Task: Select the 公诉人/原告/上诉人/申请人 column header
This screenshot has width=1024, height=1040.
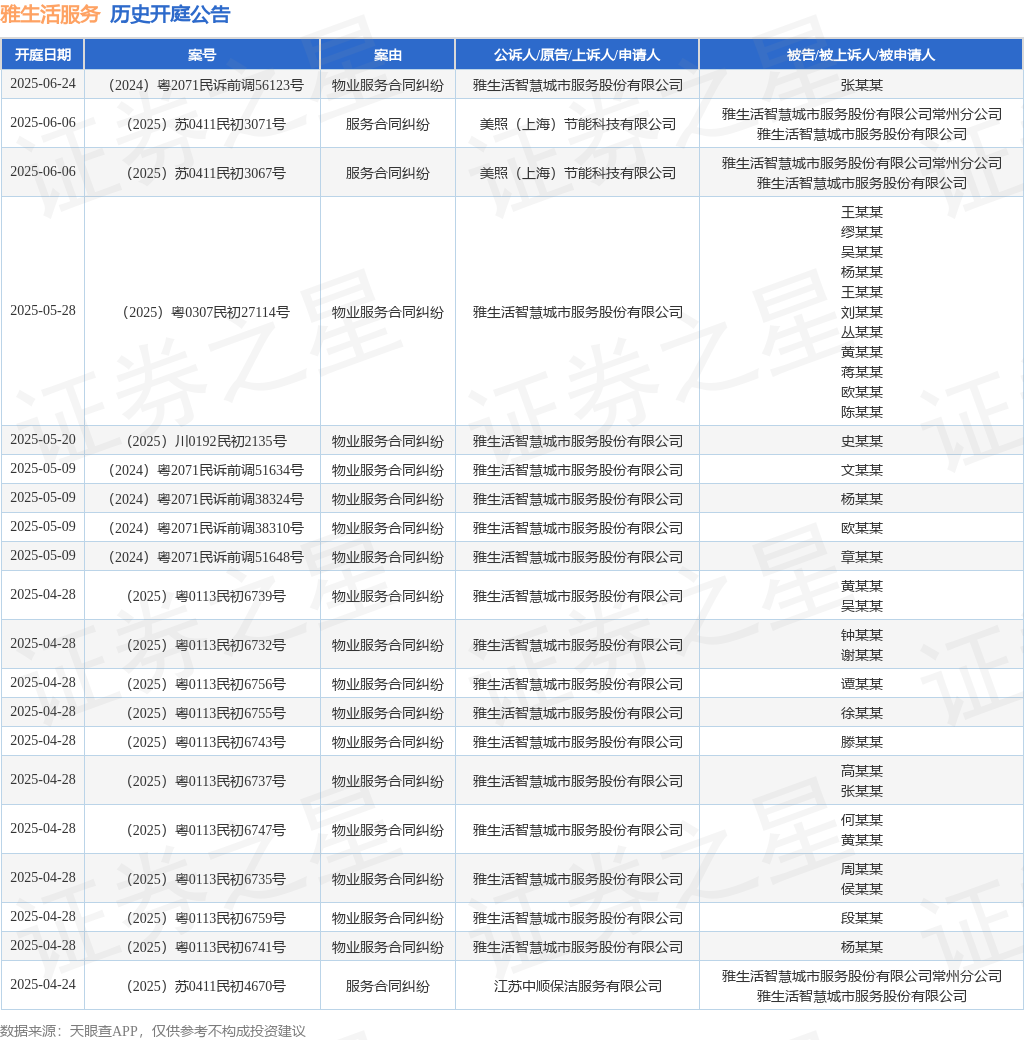Action: point(577,54)
